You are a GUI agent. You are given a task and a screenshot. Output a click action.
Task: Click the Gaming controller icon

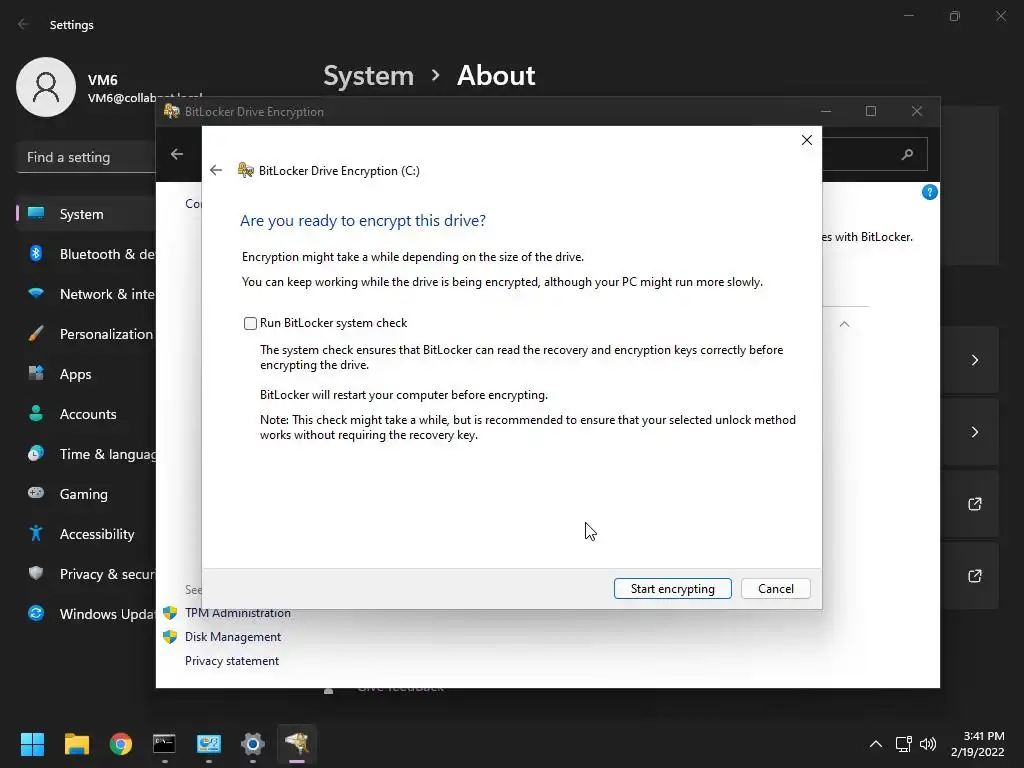point(36,493)
